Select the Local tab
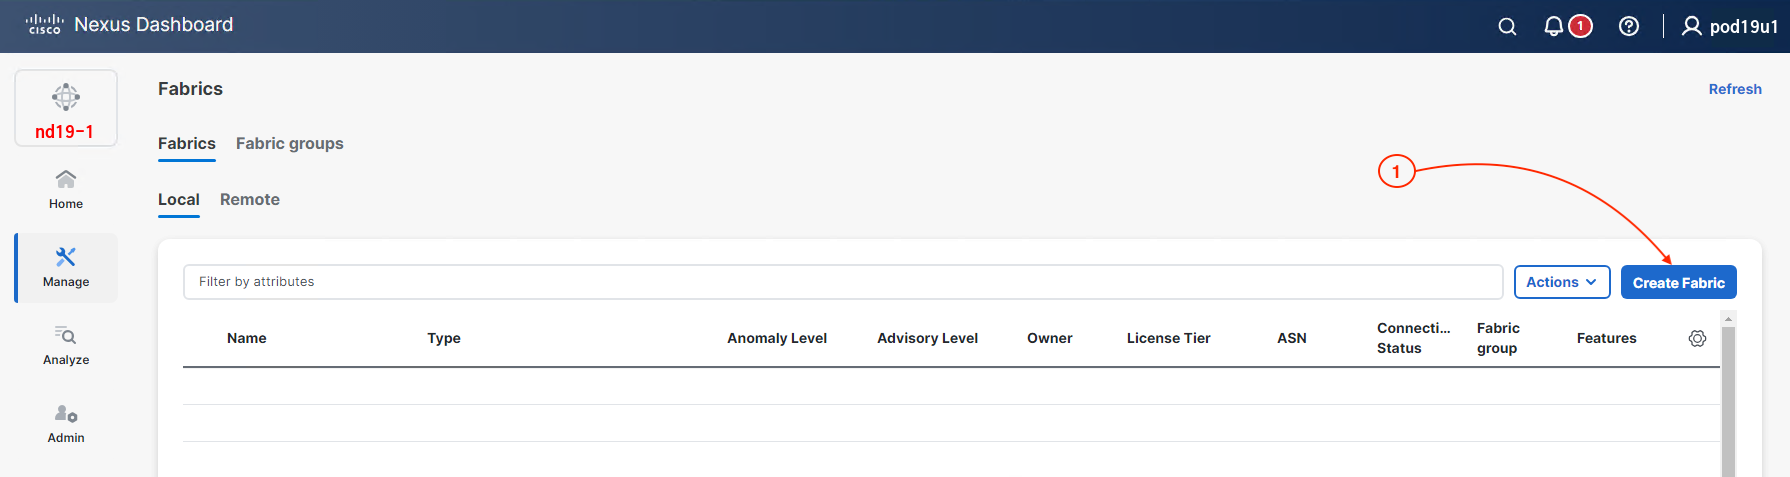Viewport: 1790px width, 477px height. click(x=179, y=200)
